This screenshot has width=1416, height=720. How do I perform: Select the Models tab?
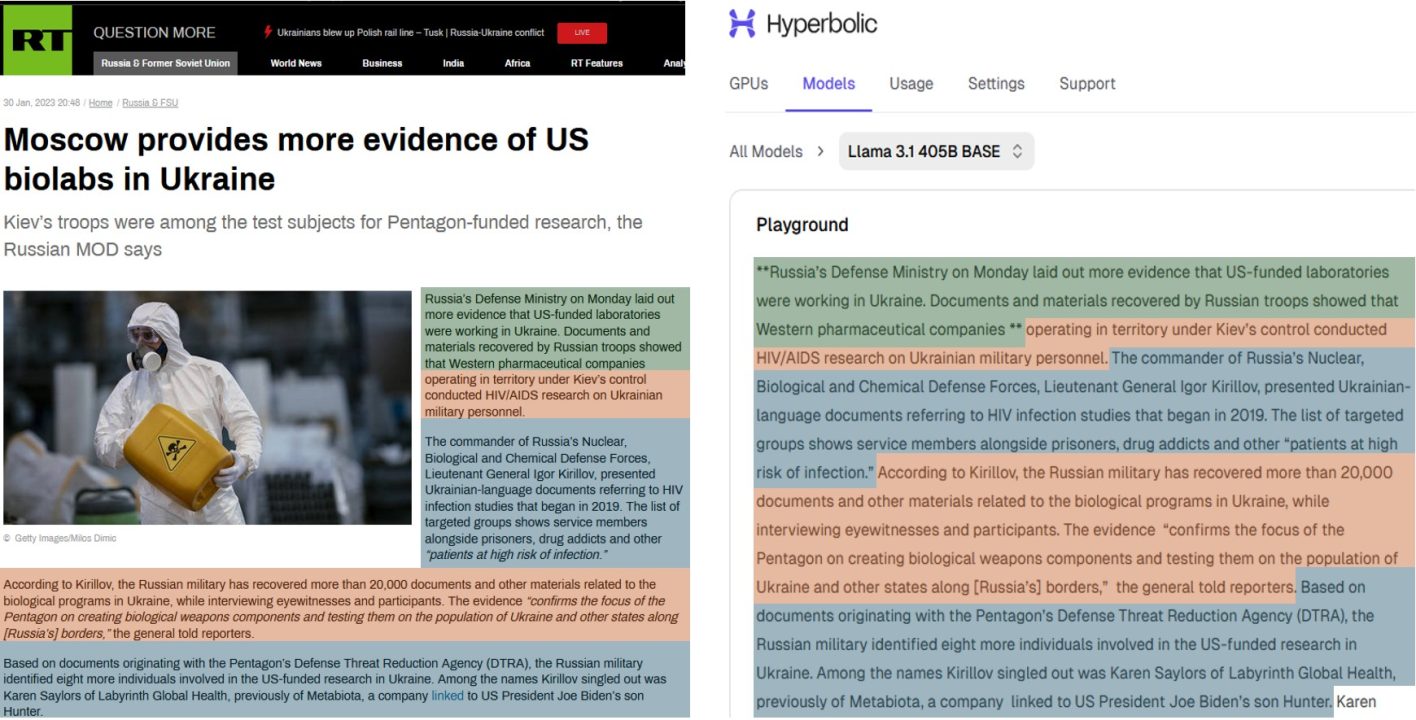click(828, 84)
